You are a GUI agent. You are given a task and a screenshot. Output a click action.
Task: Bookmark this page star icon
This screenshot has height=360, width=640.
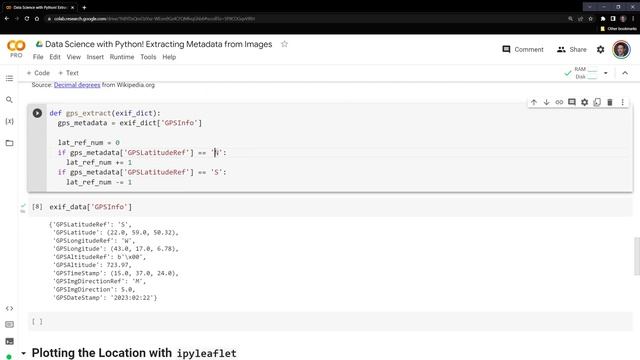(x=590, y=18)
